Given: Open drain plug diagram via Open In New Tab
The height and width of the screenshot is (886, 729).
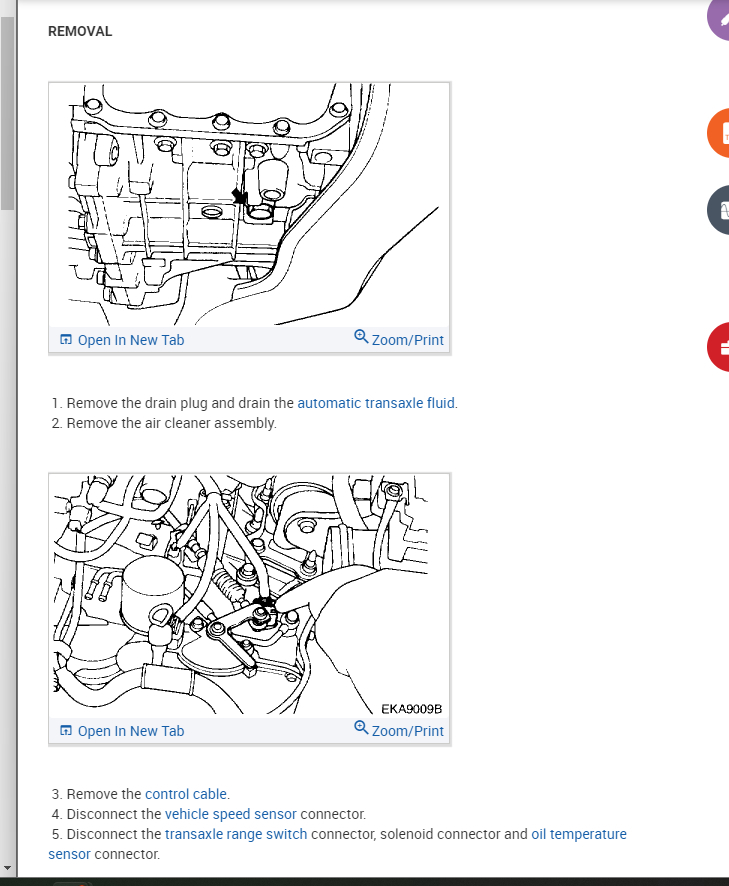Looking at the screenshot, I should [x=131, y=340].
